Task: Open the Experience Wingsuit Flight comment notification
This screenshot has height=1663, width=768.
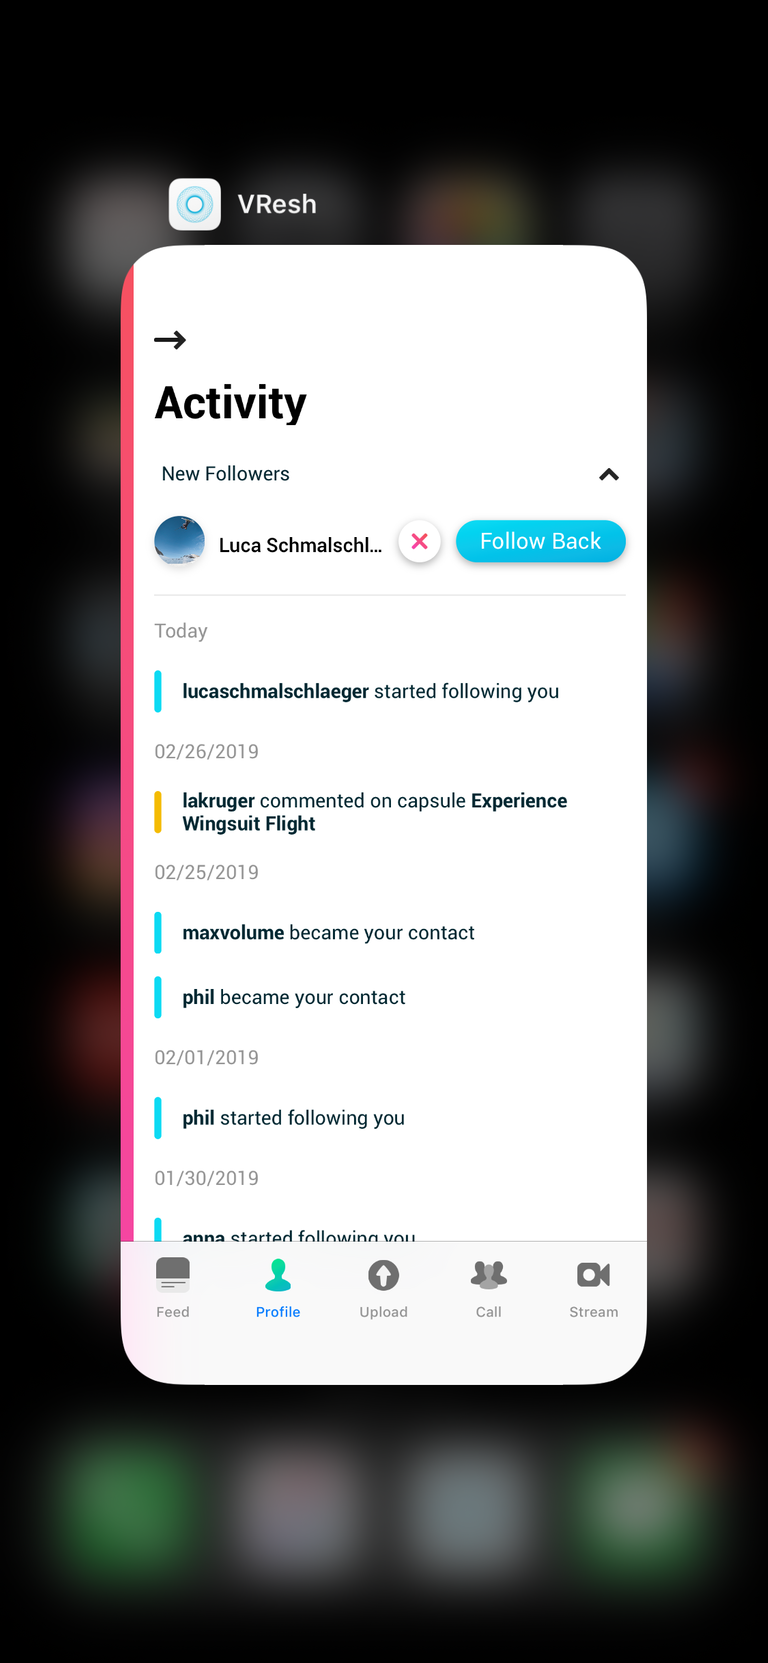Action: tap(375, 811)
